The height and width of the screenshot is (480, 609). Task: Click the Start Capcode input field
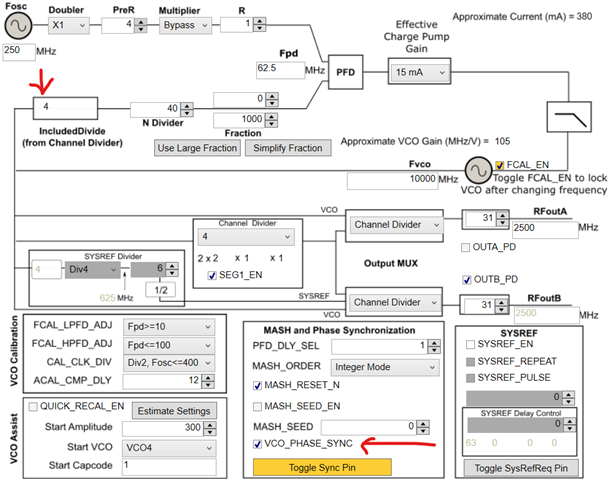169,466
